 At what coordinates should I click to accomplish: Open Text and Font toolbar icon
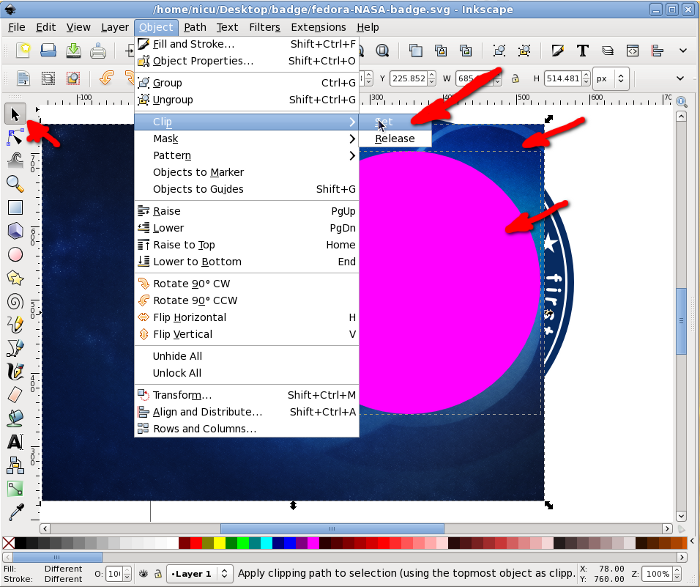click(583, 50)
